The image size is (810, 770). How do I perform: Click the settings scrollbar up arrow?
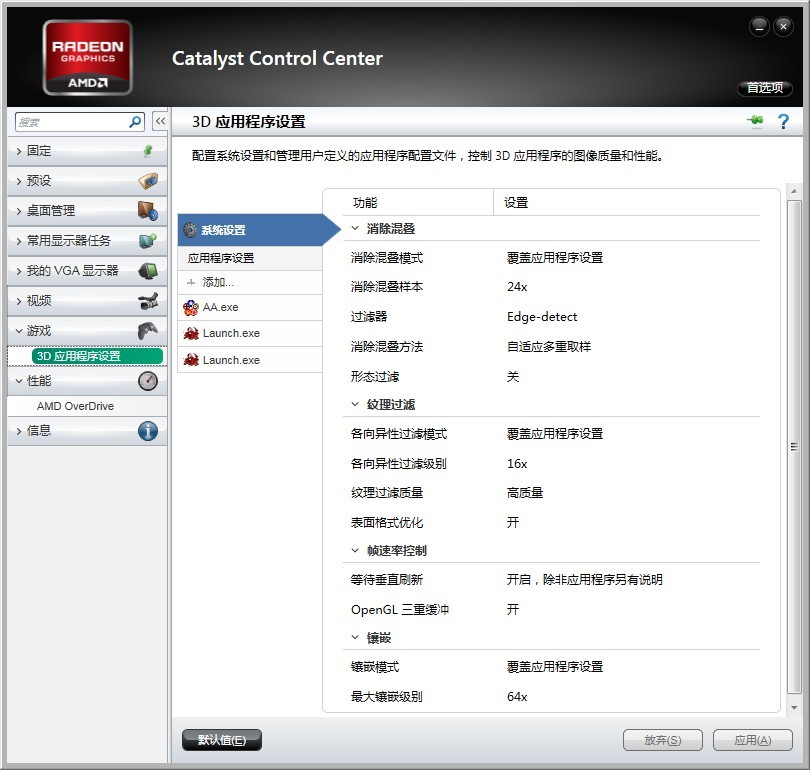[794, 192]
